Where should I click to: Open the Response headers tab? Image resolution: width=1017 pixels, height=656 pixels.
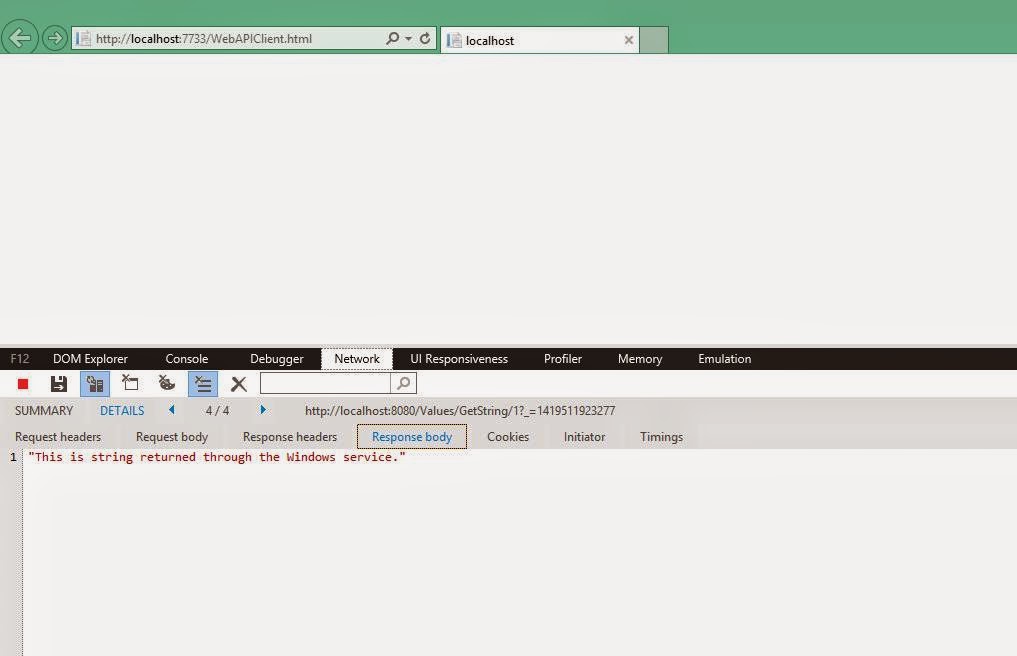290,437
